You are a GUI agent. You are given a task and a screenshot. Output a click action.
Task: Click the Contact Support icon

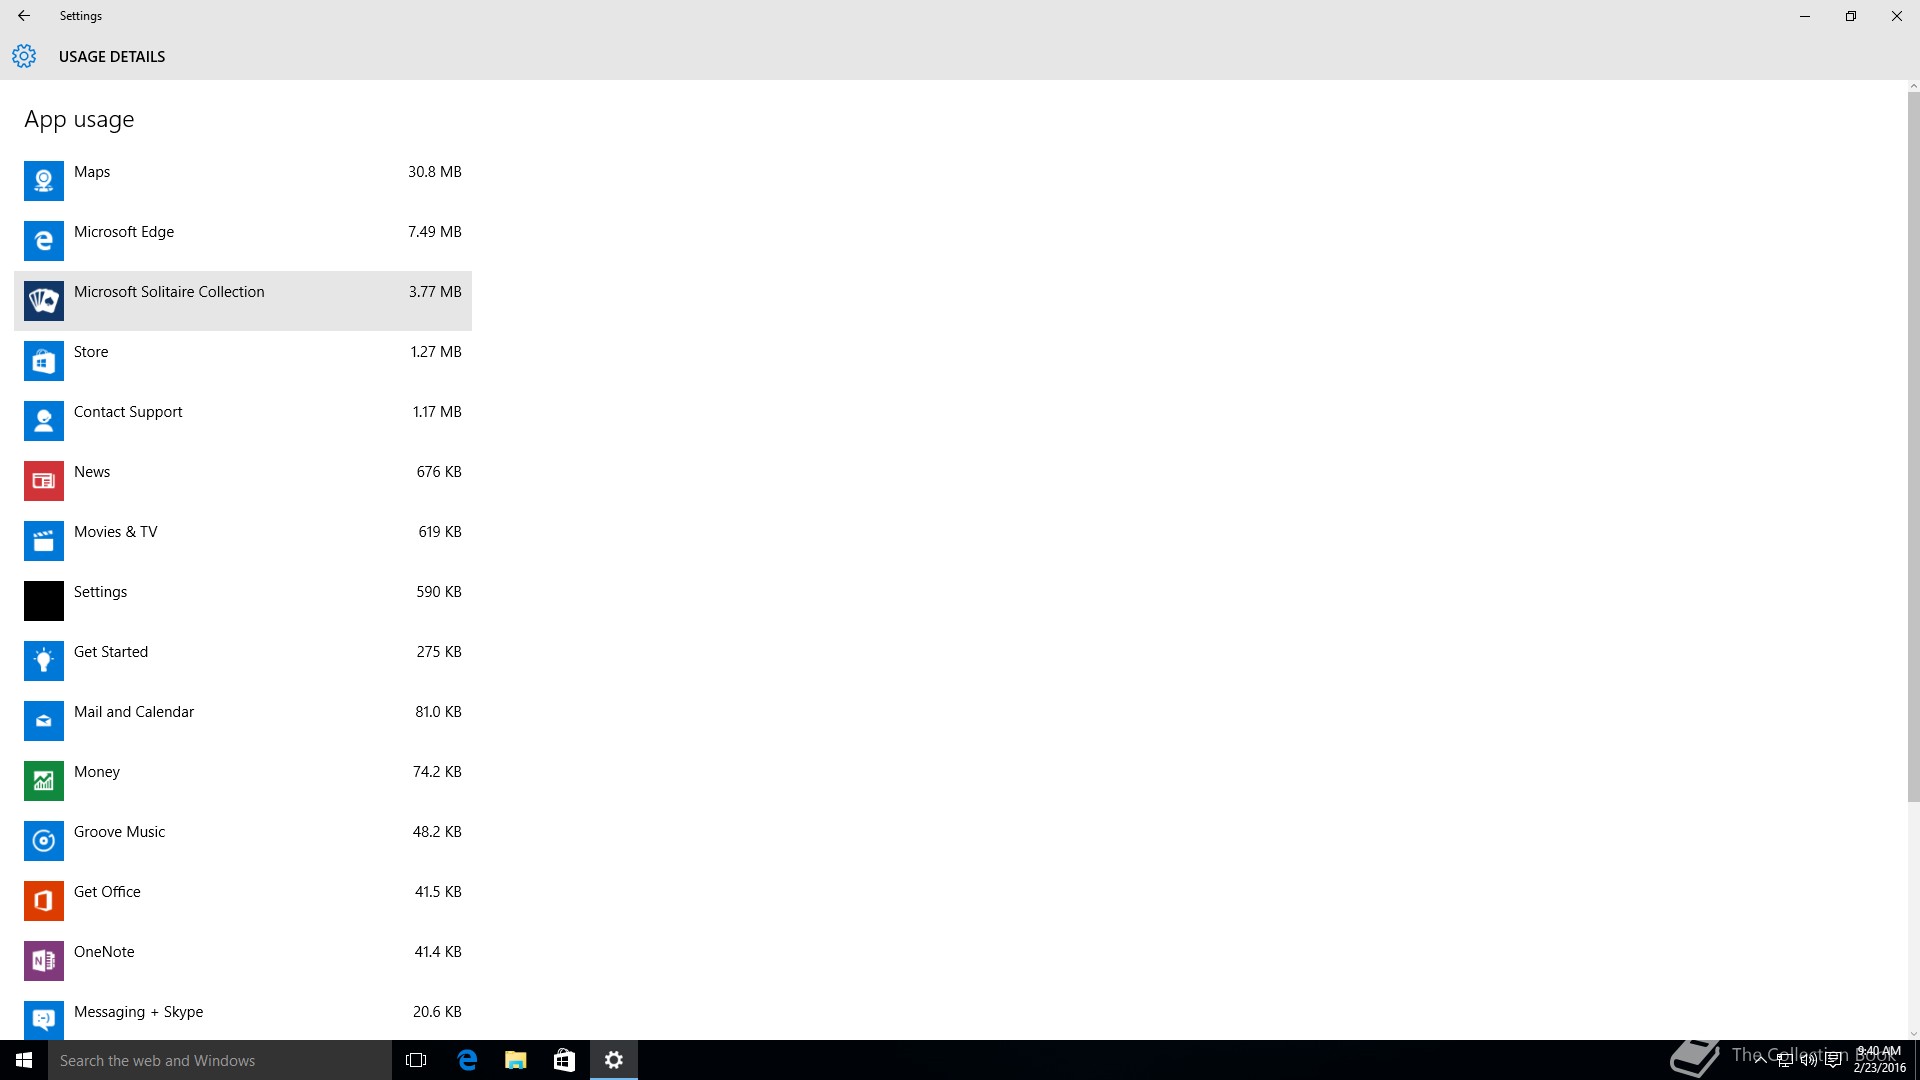pyautogui.click(x=44, y=421)
